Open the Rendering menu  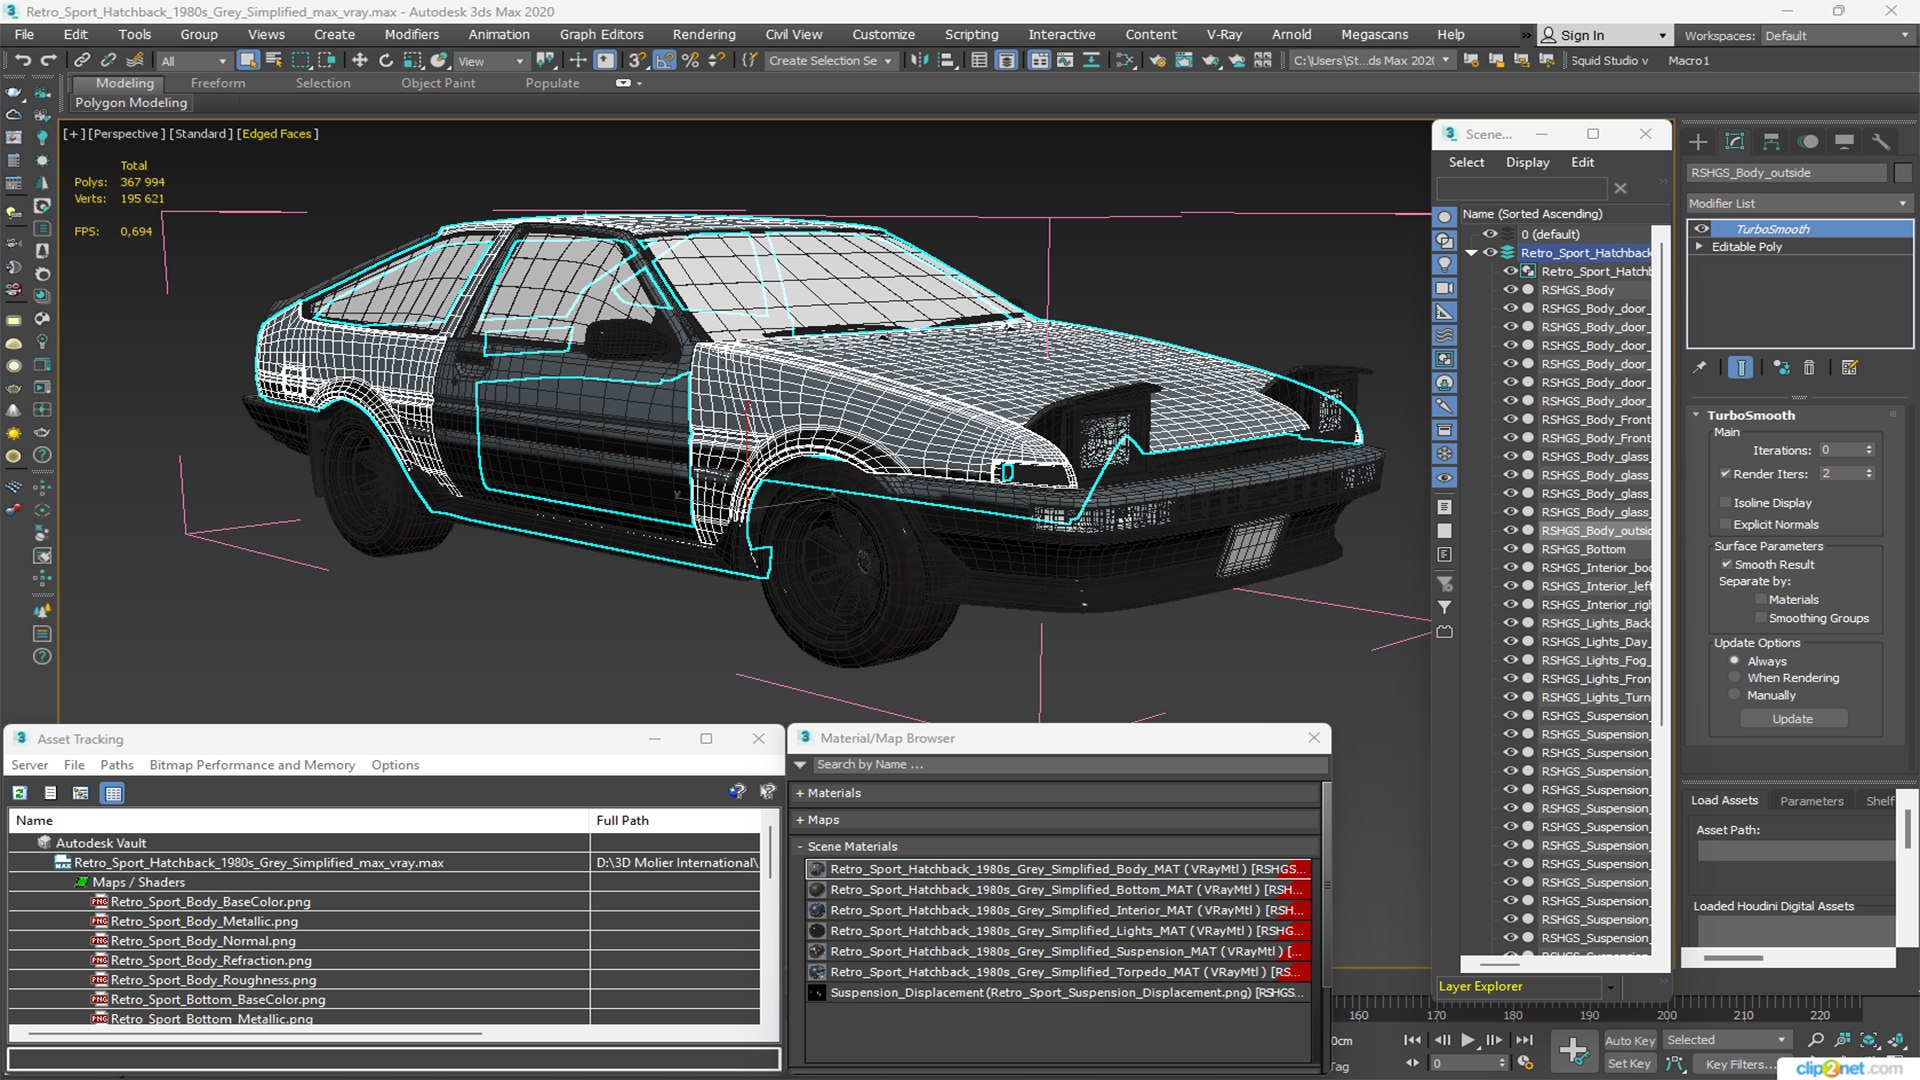tap(704, 34)
